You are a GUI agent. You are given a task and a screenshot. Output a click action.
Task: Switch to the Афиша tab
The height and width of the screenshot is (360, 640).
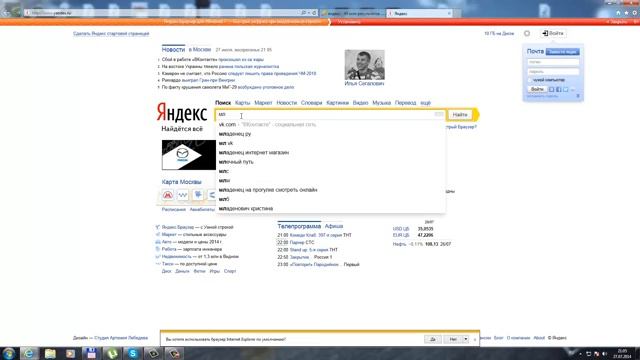pos(334,226)
